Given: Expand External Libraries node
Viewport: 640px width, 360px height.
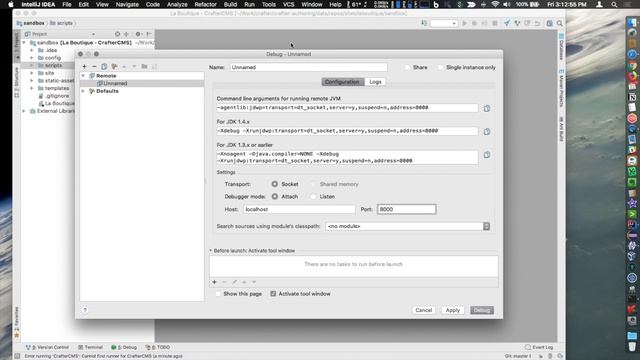Looking at the screenshot, I should click(24, 111).
